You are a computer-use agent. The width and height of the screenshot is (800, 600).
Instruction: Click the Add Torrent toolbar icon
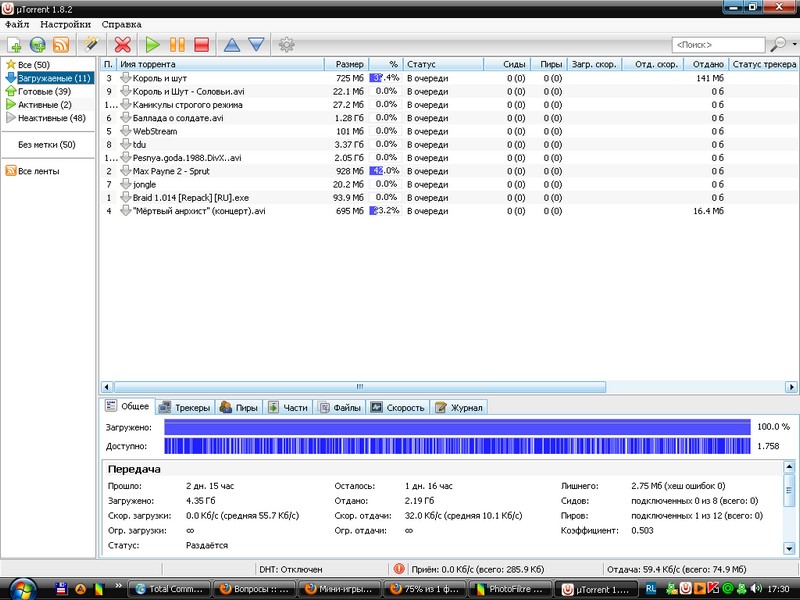[15, 45]
